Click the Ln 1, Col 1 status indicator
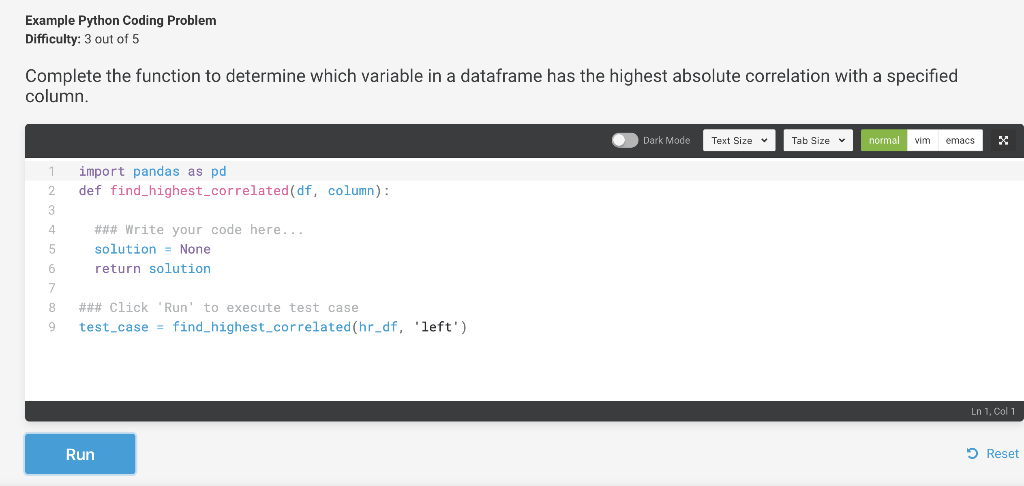This screenshot has height=486, width=1024. [993, 412]
